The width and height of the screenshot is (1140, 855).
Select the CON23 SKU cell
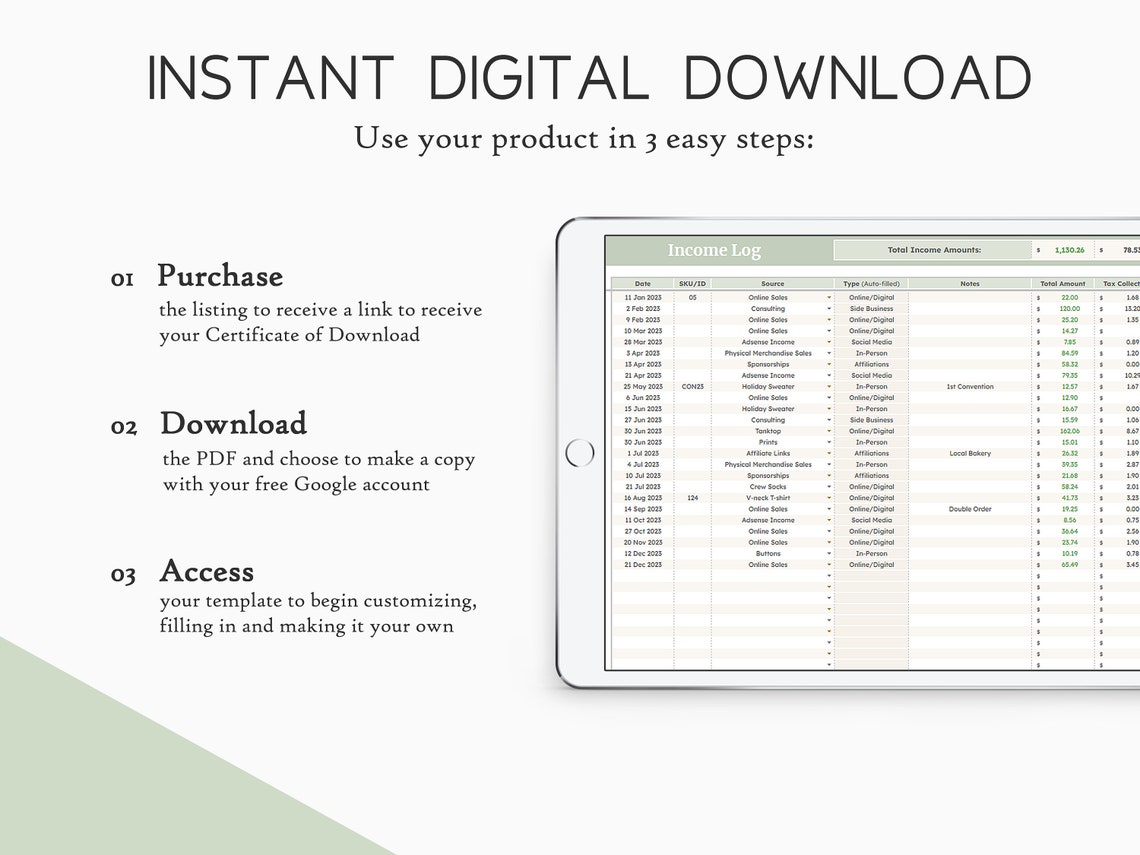[691, 387]
